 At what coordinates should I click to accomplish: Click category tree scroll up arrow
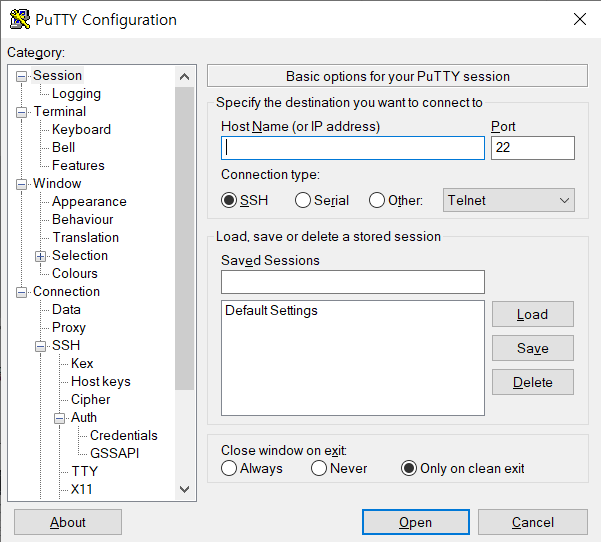pyautogui.click(x=184, y=77)
